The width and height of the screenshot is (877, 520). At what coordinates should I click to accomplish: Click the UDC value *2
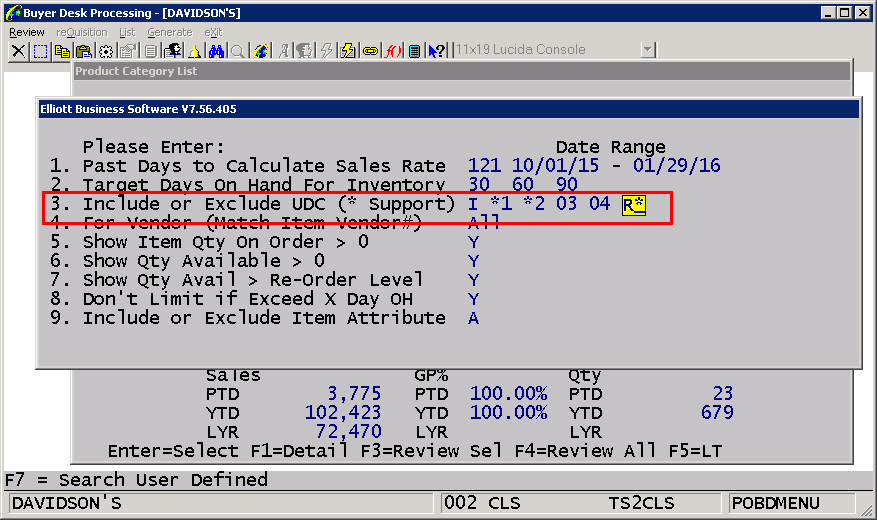[534, 204]
